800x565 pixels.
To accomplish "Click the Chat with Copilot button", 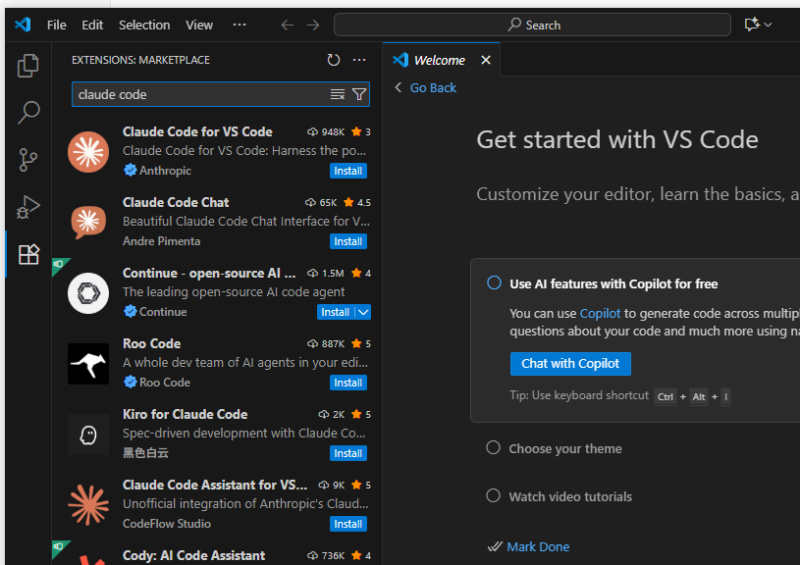I will pos(570,364).
